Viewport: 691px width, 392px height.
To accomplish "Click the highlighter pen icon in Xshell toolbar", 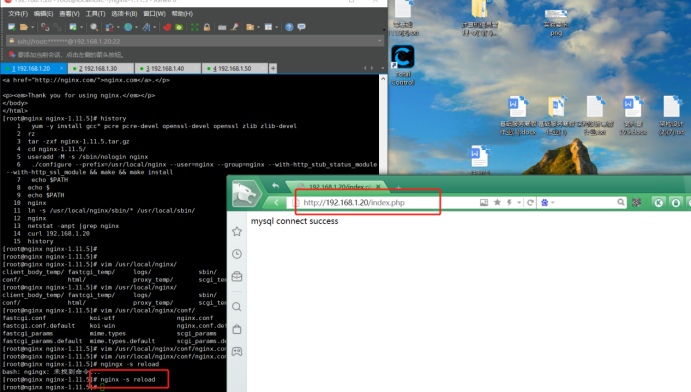I will tap(234, 27).
